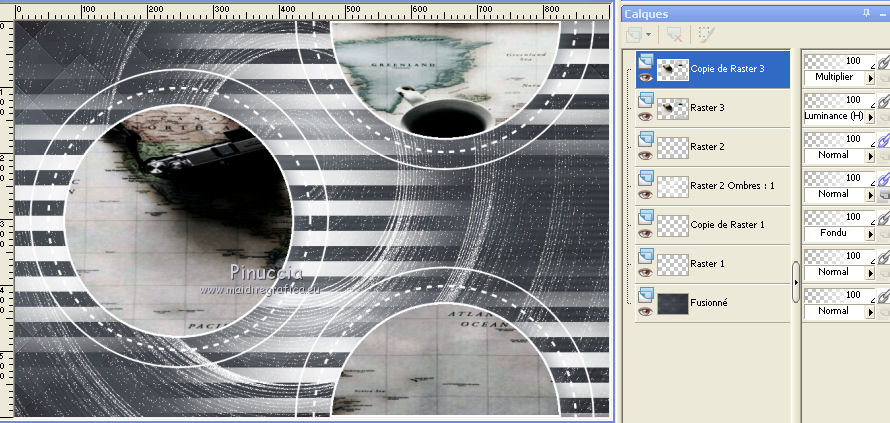Adjust opacity slider of Copie de Raster 1

(x=839, y=217)
